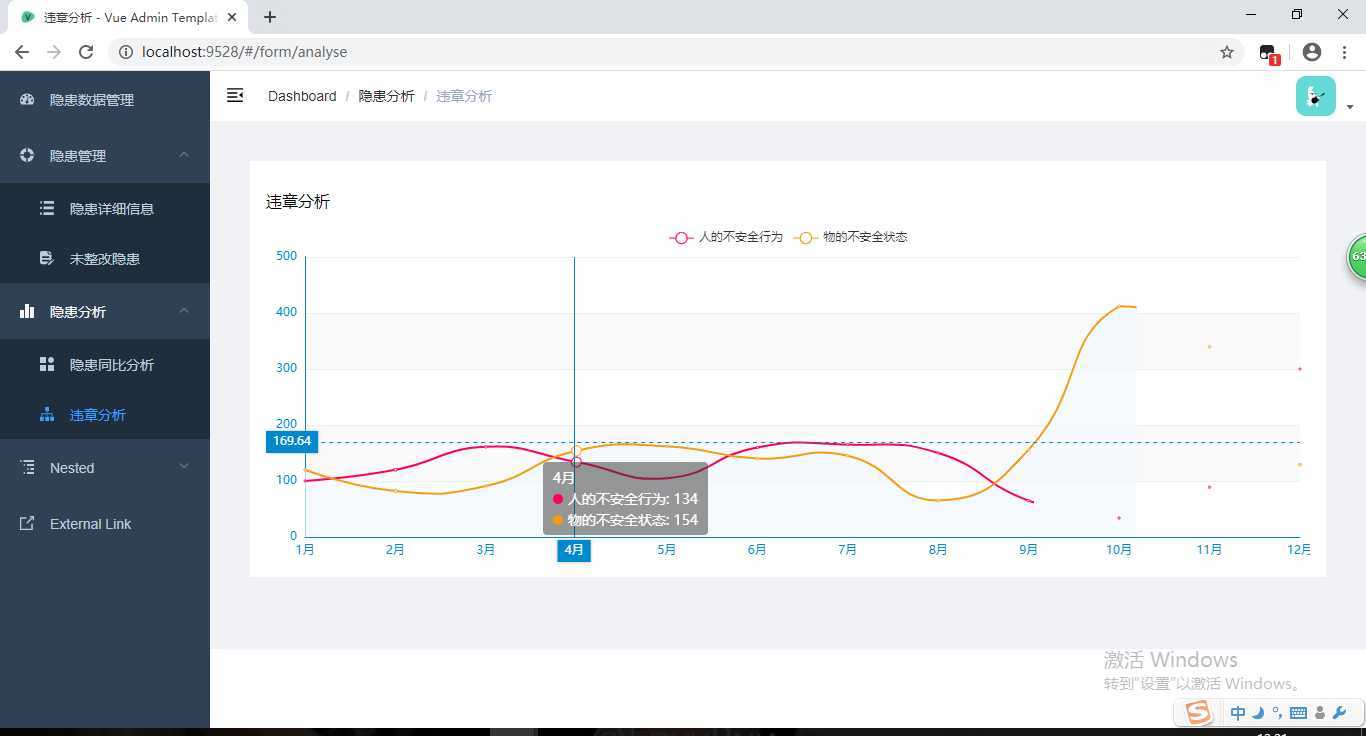Screen dimensions: 1366x736
Task: Reload the page with refresh icon
Action: click(x=86, y=52)
